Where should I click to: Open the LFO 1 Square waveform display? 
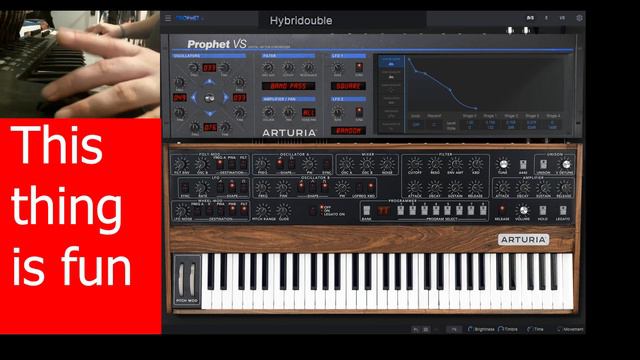[x=348, y=86]
